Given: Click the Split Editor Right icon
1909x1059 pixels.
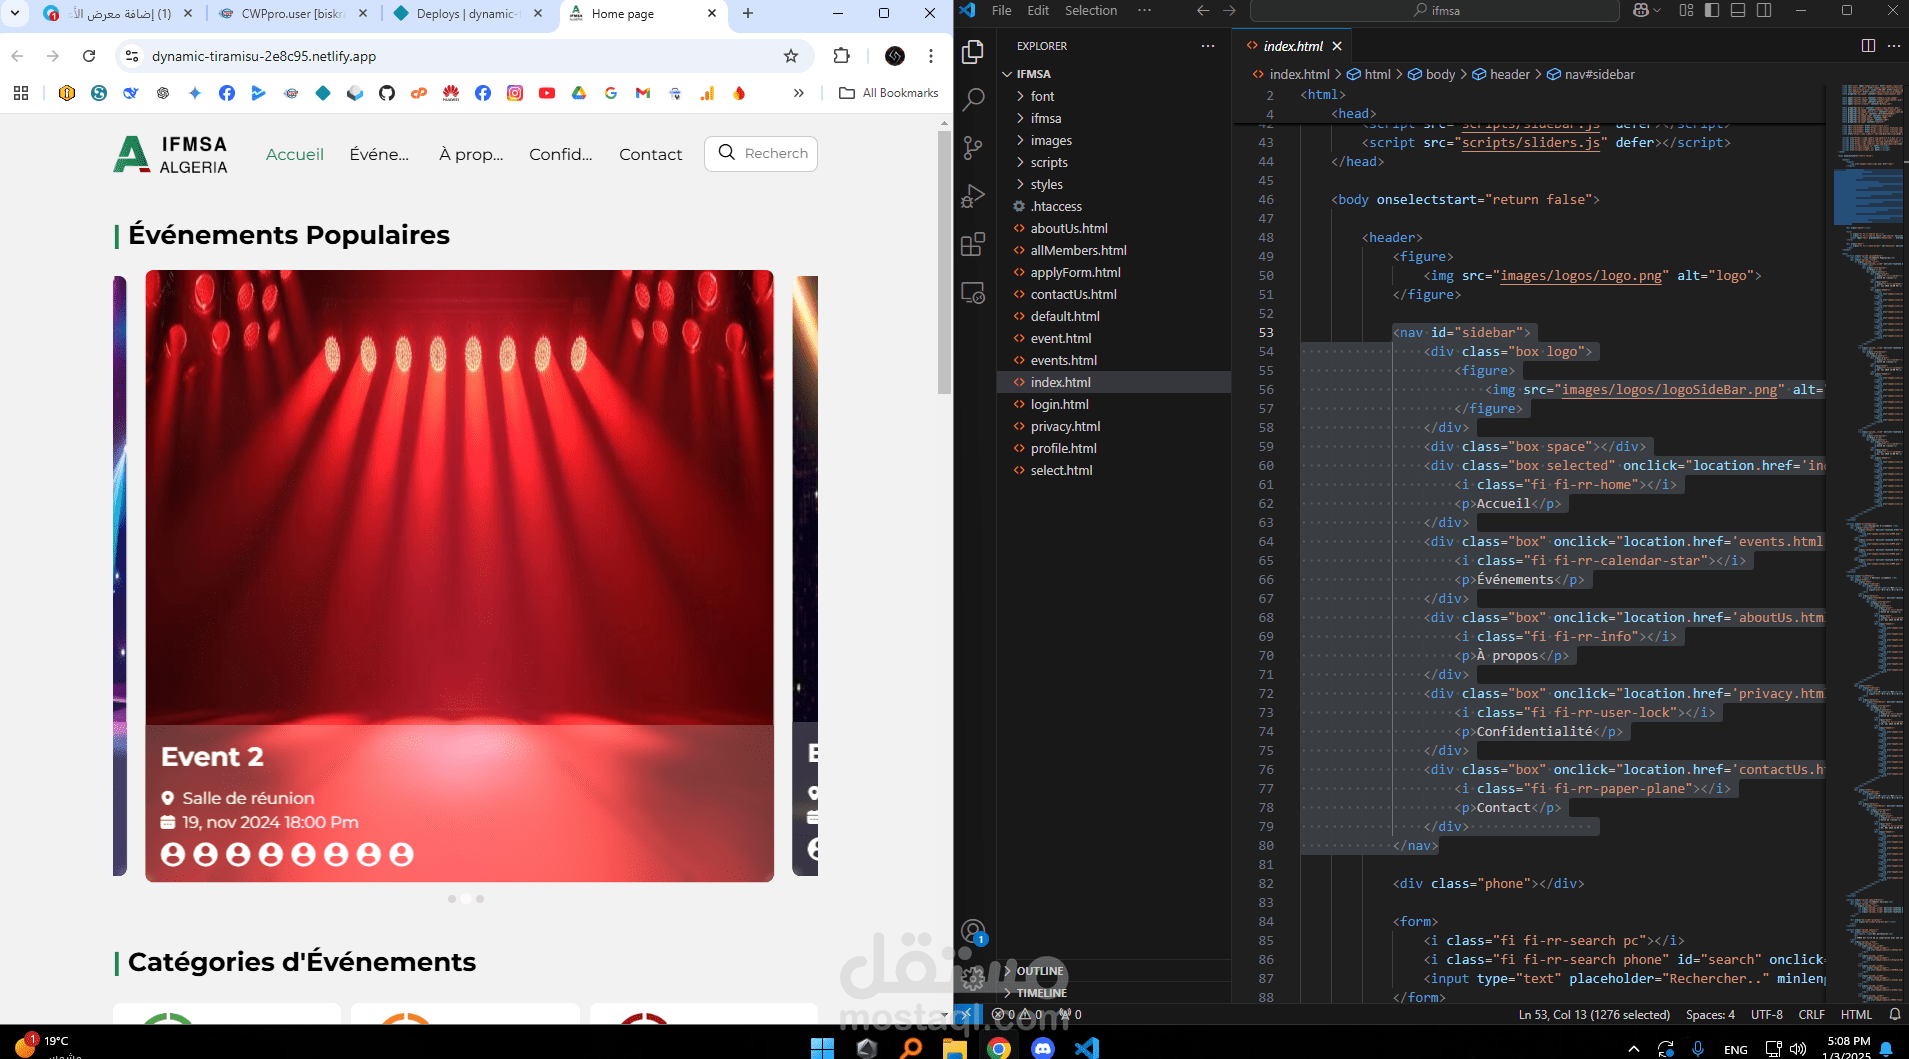Looking at the screenshot, I should [1867, 46].
